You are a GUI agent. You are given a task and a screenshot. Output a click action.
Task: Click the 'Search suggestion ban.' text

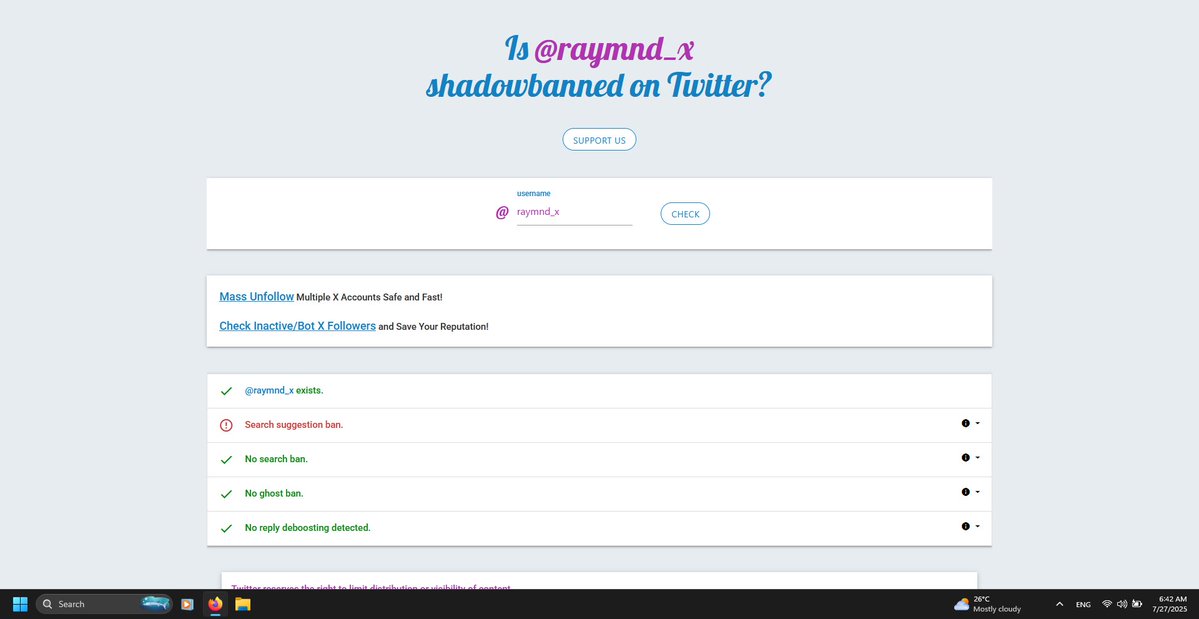point(294,425)
